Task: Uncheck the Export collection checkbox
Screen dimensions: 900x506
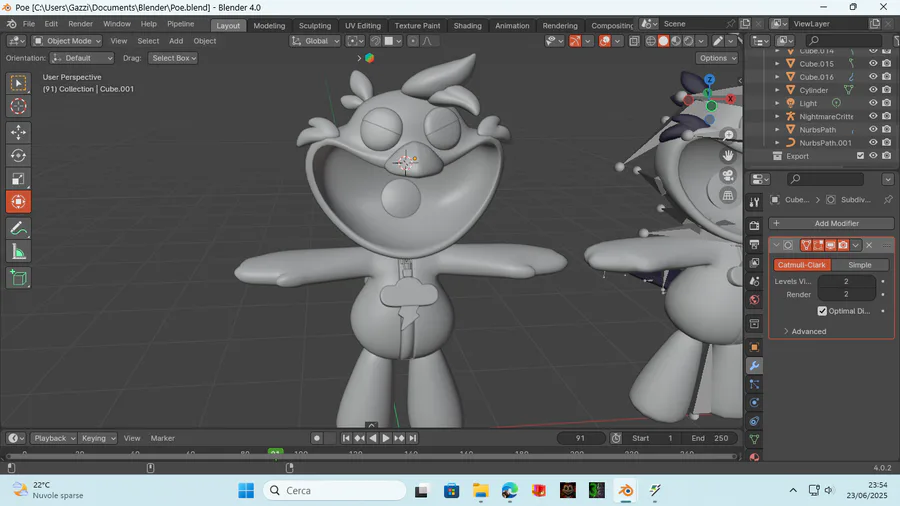Action: (860, 155)
